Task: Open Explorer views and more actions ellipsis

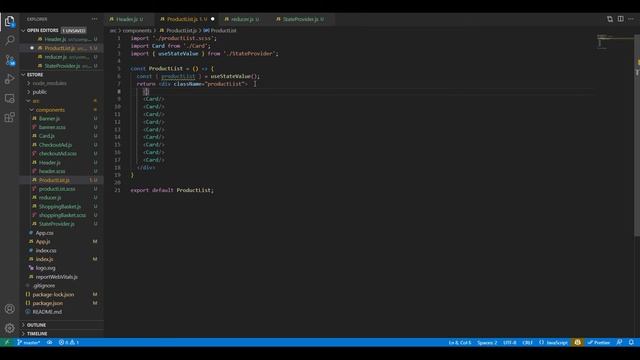Action: pos(95,19)
